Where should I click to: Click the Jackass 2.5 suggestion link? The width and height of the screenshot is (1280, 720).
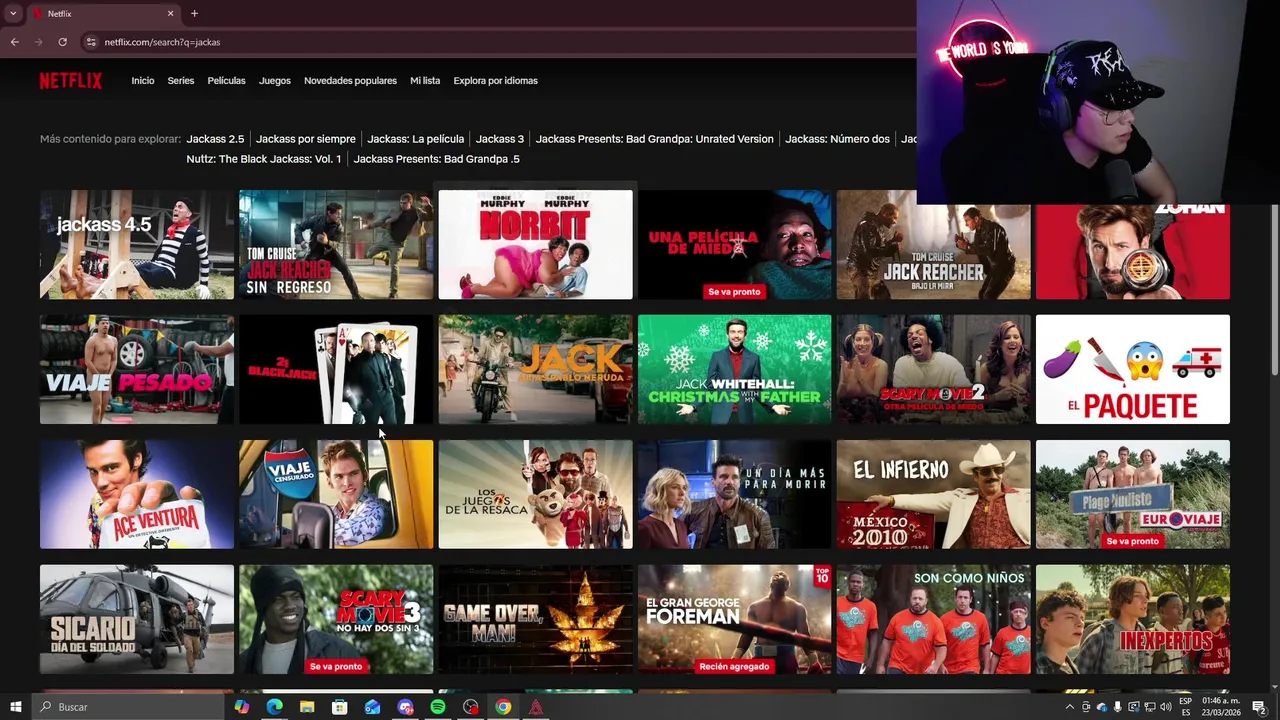click(x=215, y=139)
